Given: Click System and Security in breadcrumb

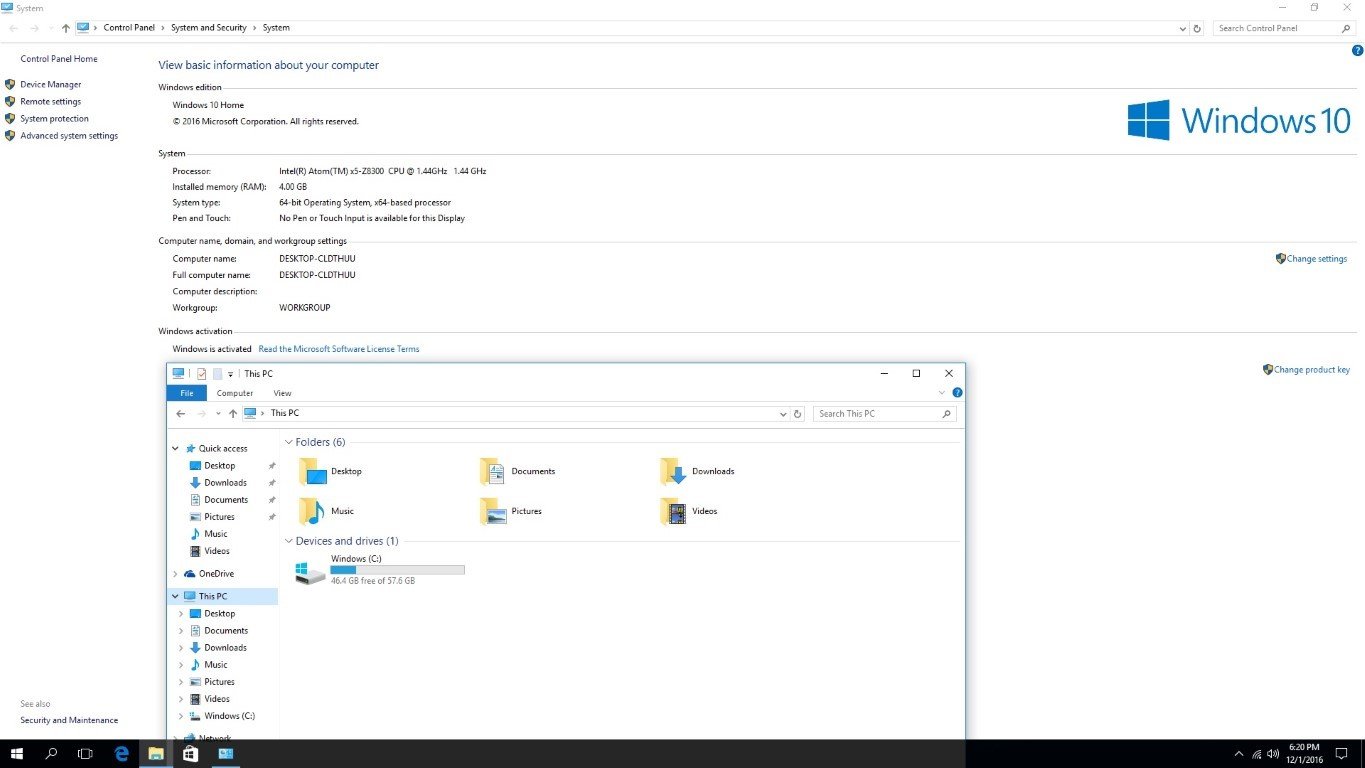Looking at the screenshot, I should pos(209,28).
